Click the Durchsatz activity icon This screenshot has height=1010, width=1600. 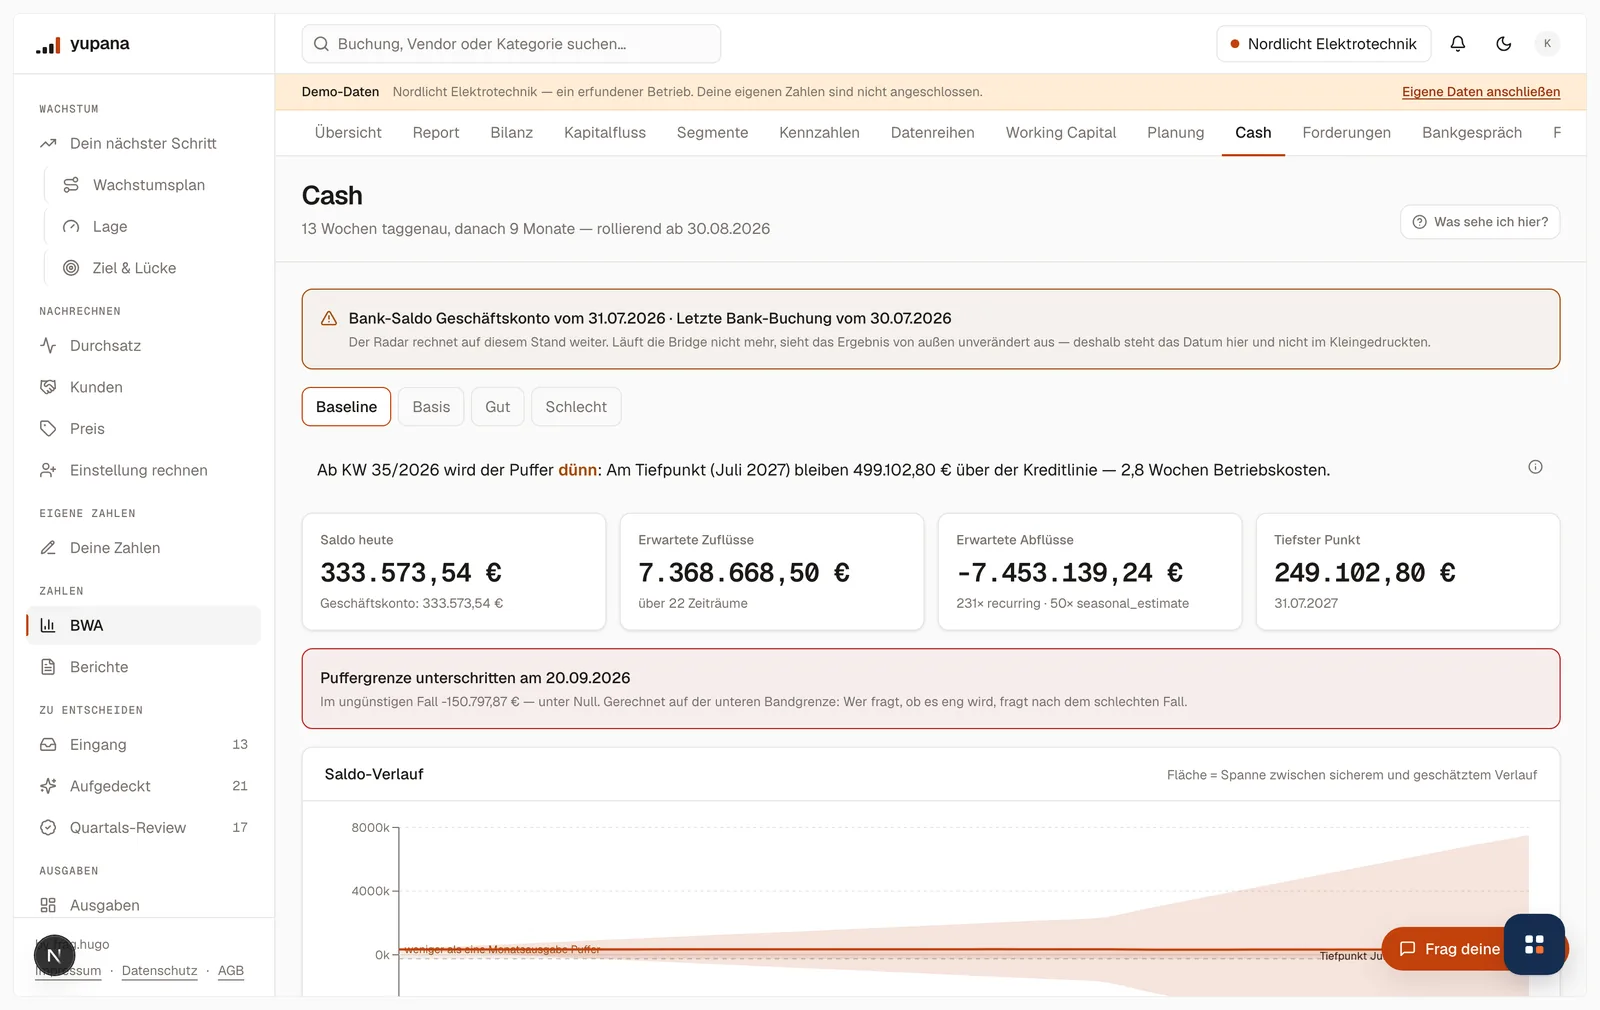point(48,346)
